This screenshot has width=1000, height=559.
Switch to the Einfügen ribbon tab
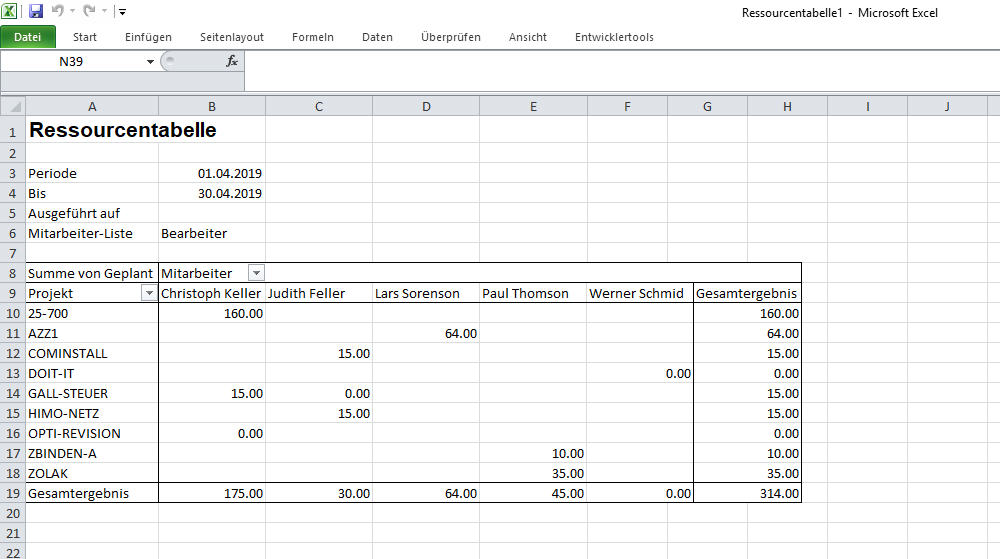[148, 37]
